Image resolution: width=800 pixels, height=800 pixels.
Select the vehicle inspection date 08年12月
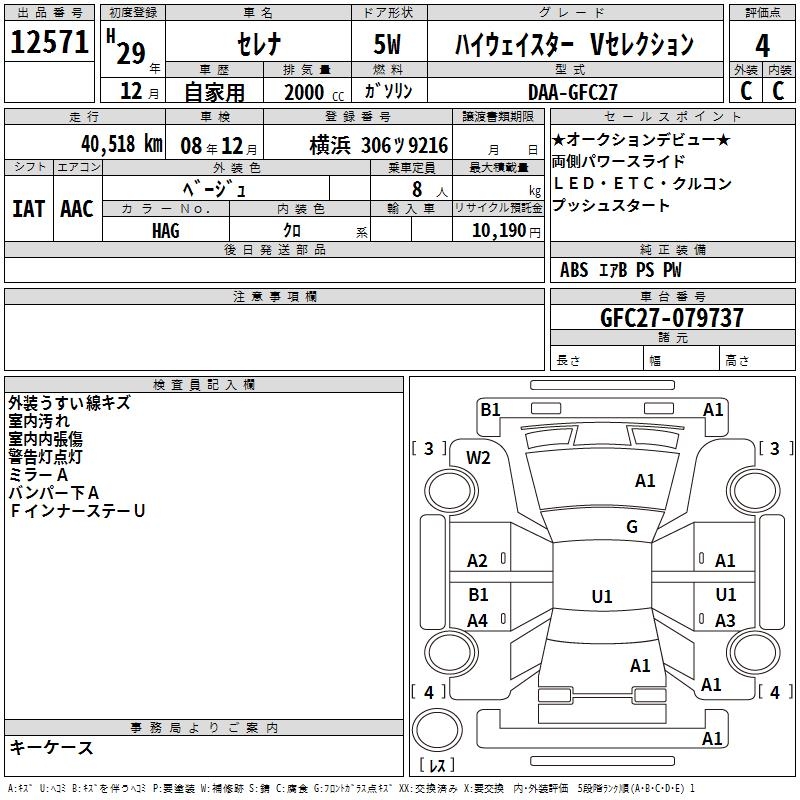click(x=218, y=146)
